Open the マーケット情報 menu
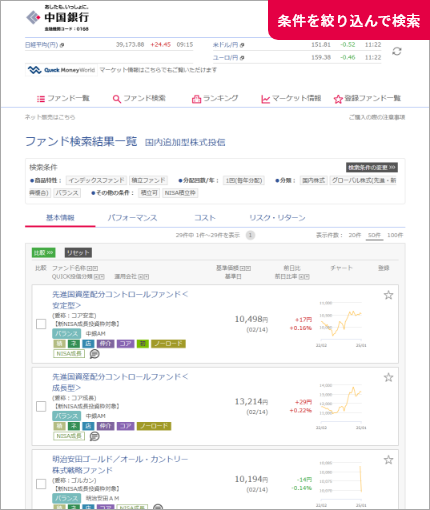Viewport: 430px width, 510px height. point(291,98)
